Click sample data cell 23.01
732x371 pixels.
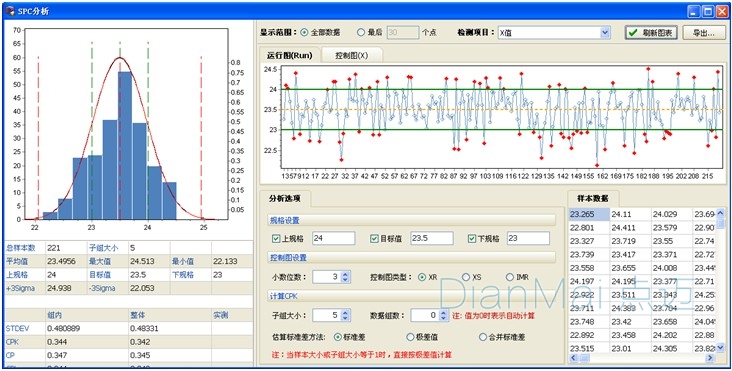coord(630,349)
